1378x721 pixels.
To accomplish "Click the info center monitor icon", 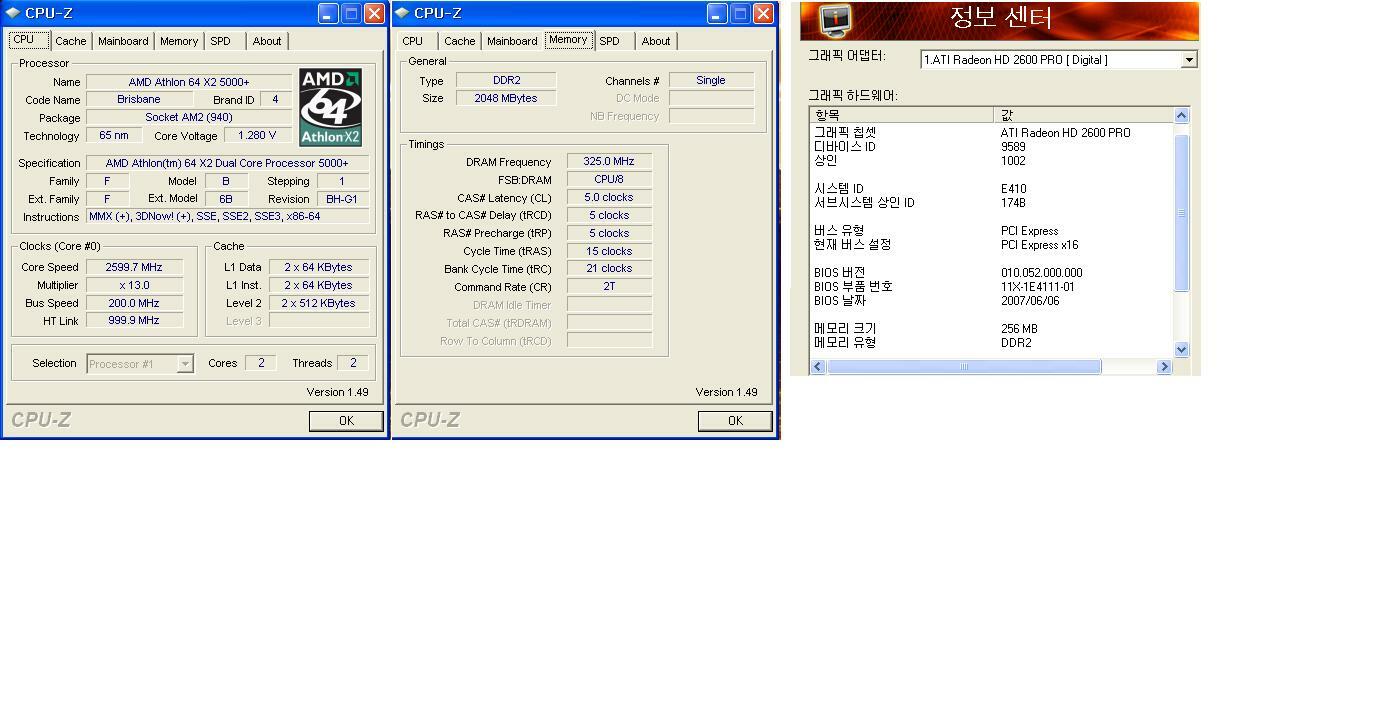I will [x=834, y=20].
